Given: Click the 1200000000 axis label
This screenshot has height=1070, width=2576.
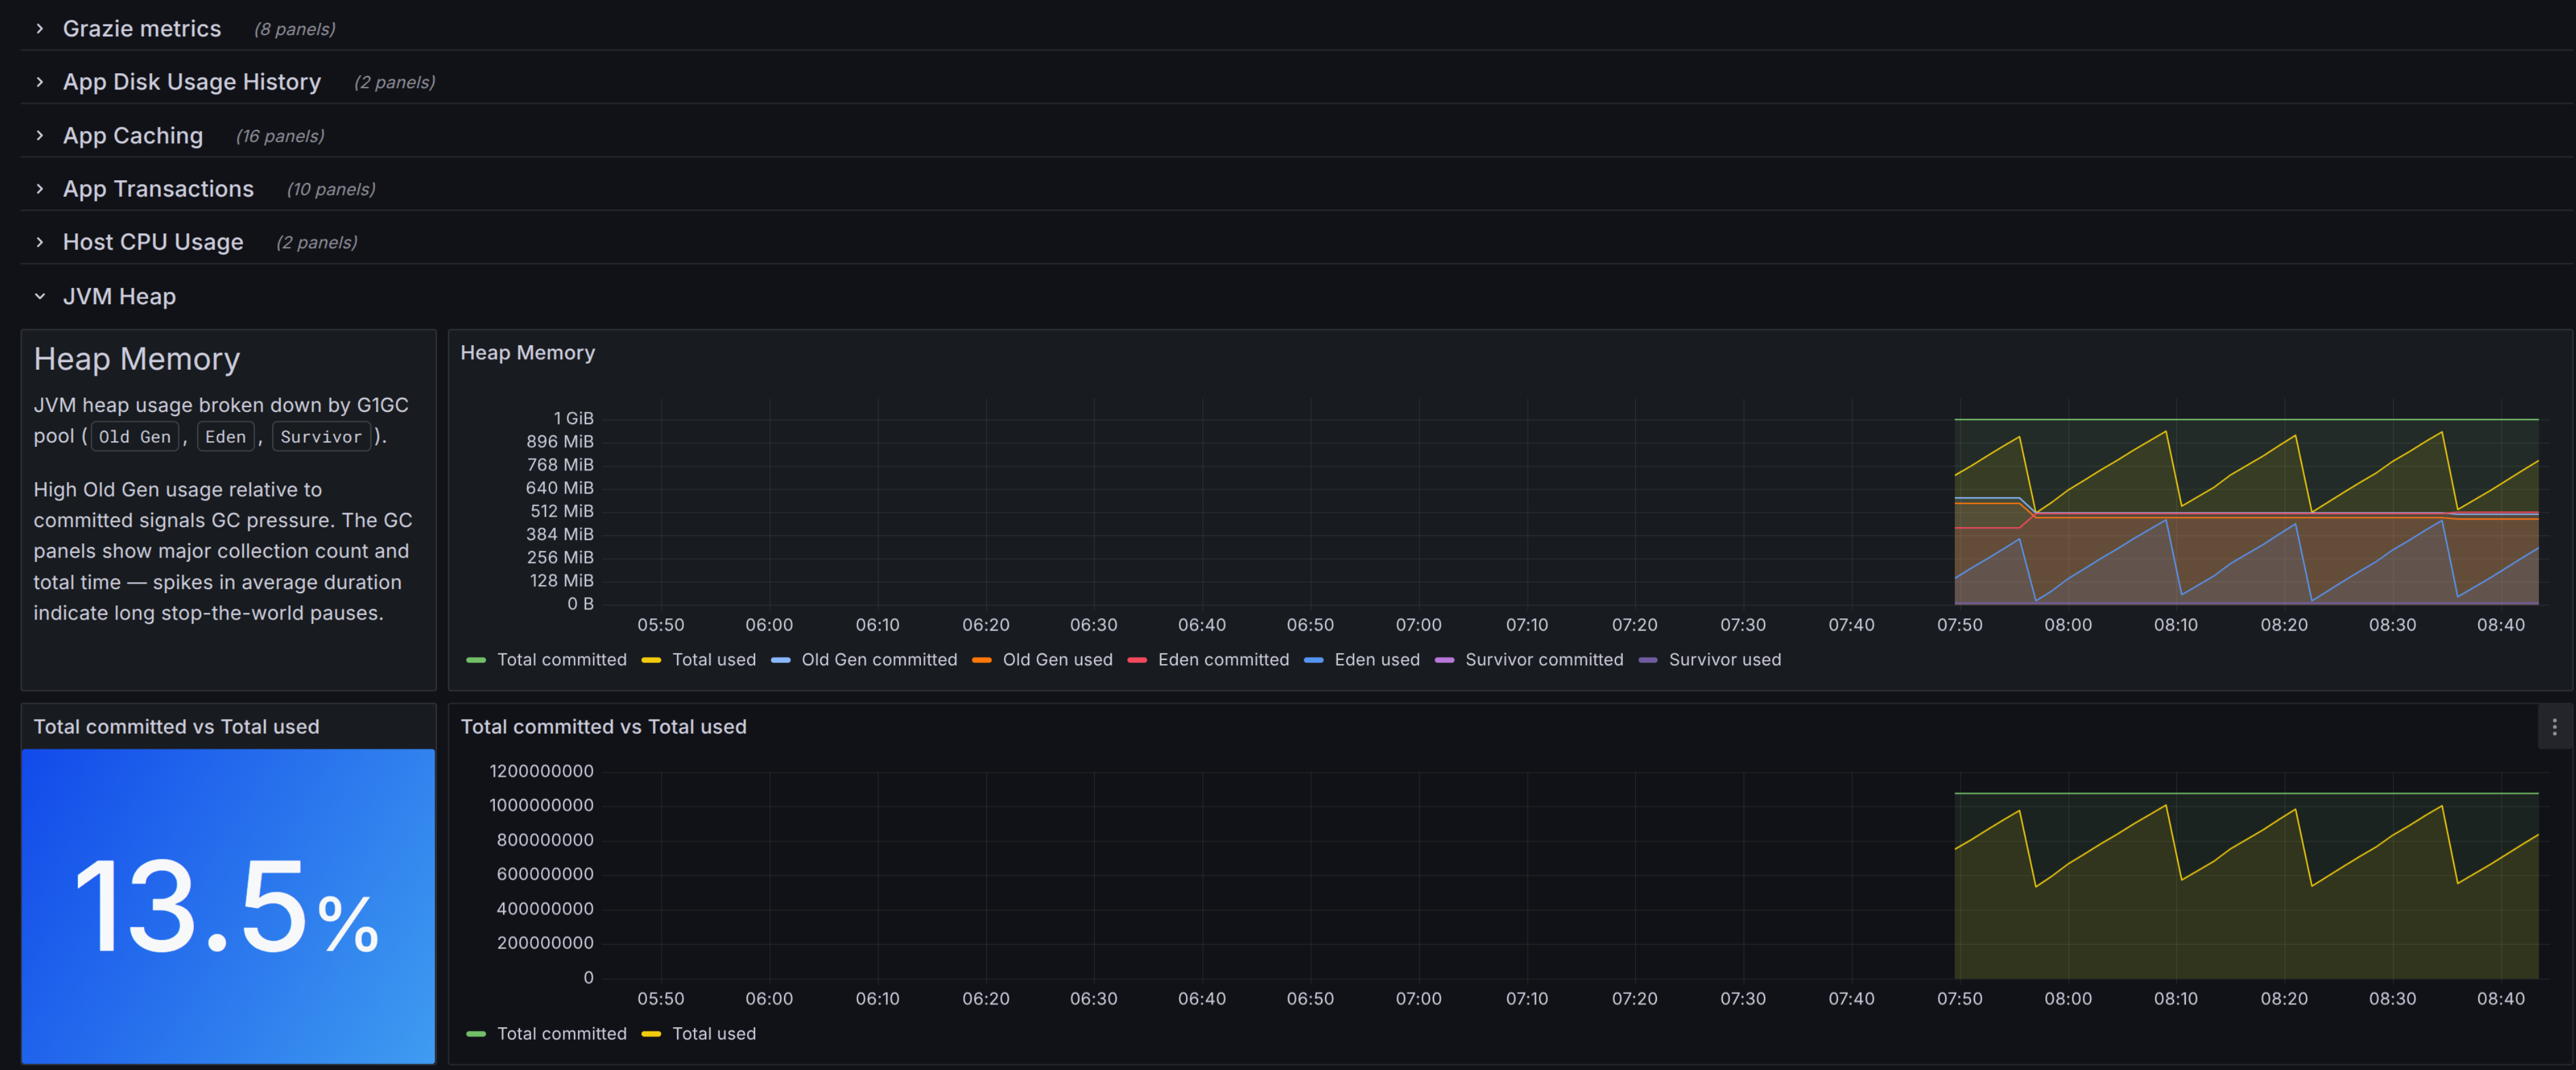Looking at the screenshot, I should [541, 771].
